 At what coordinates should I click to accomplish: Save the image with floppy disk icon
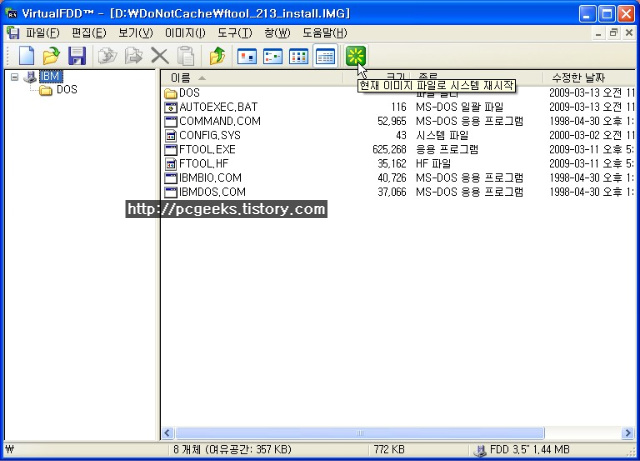tap(77, 56)
